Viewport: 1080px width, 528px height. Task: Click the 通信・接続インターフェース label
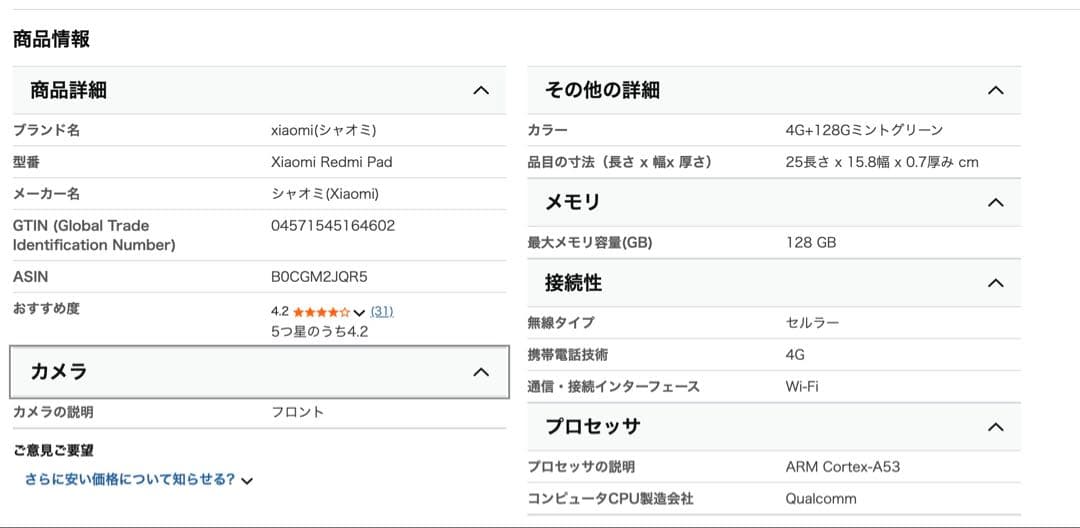(614, 387)
